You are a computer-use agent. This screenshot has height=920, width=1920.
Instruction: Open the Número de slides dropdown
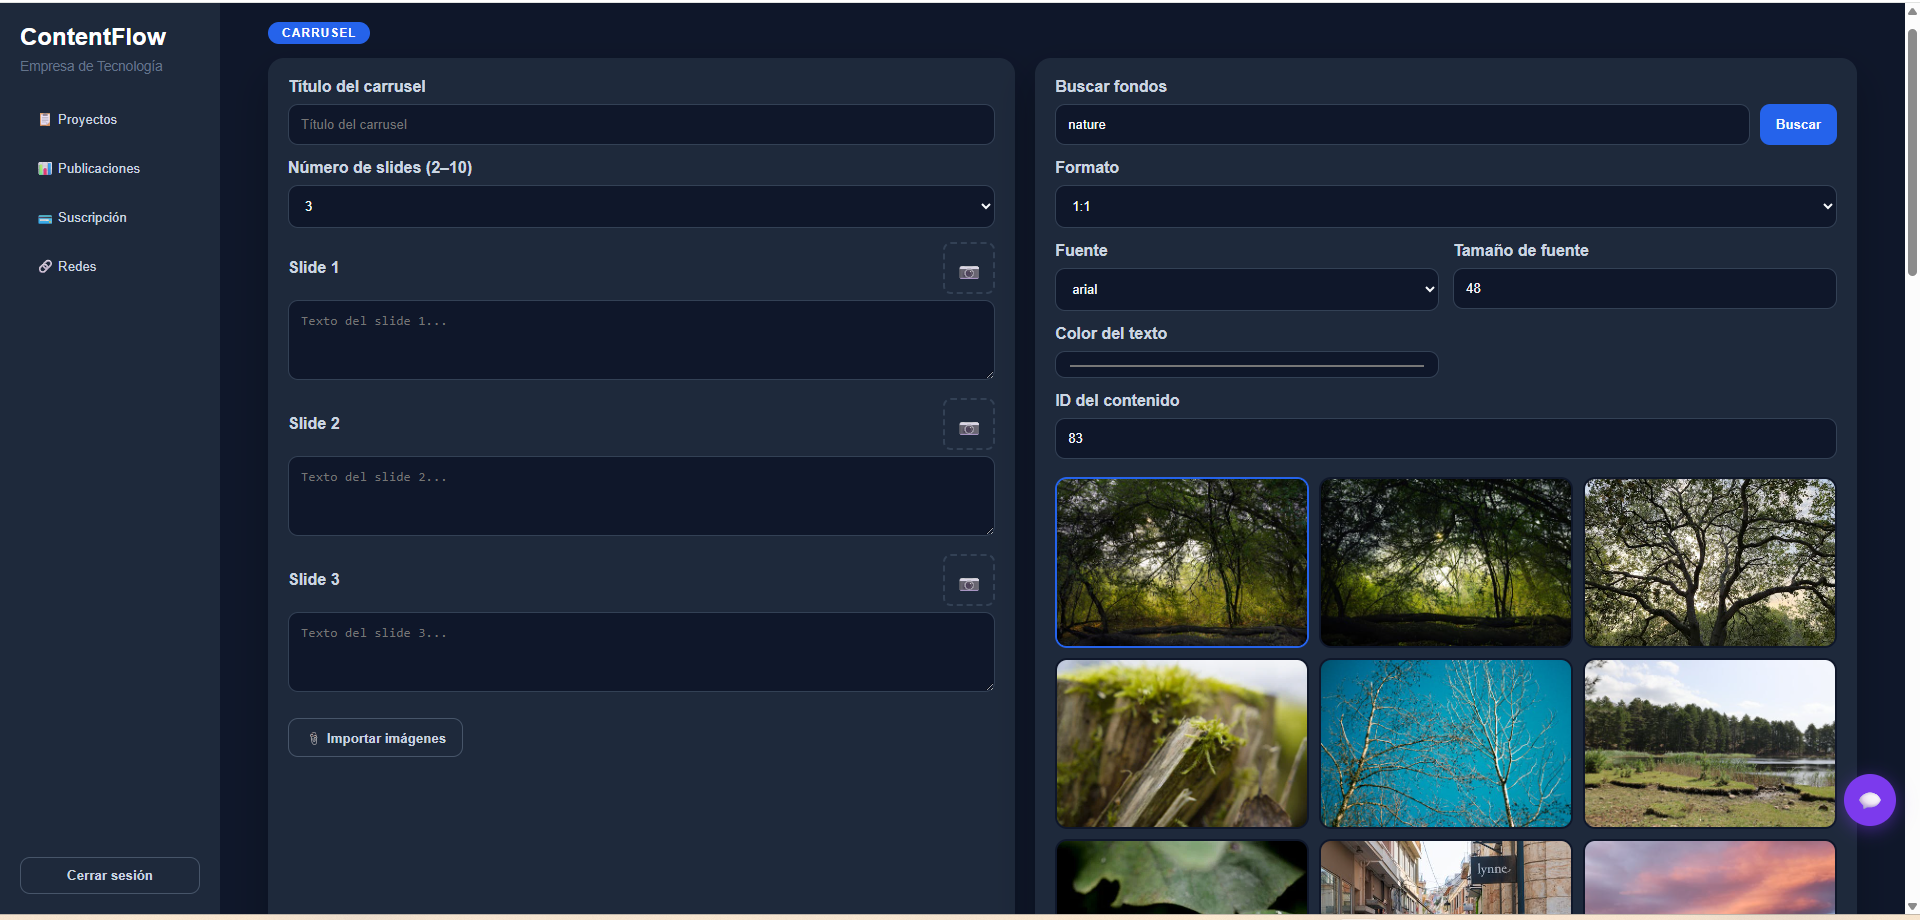[641, 206]
